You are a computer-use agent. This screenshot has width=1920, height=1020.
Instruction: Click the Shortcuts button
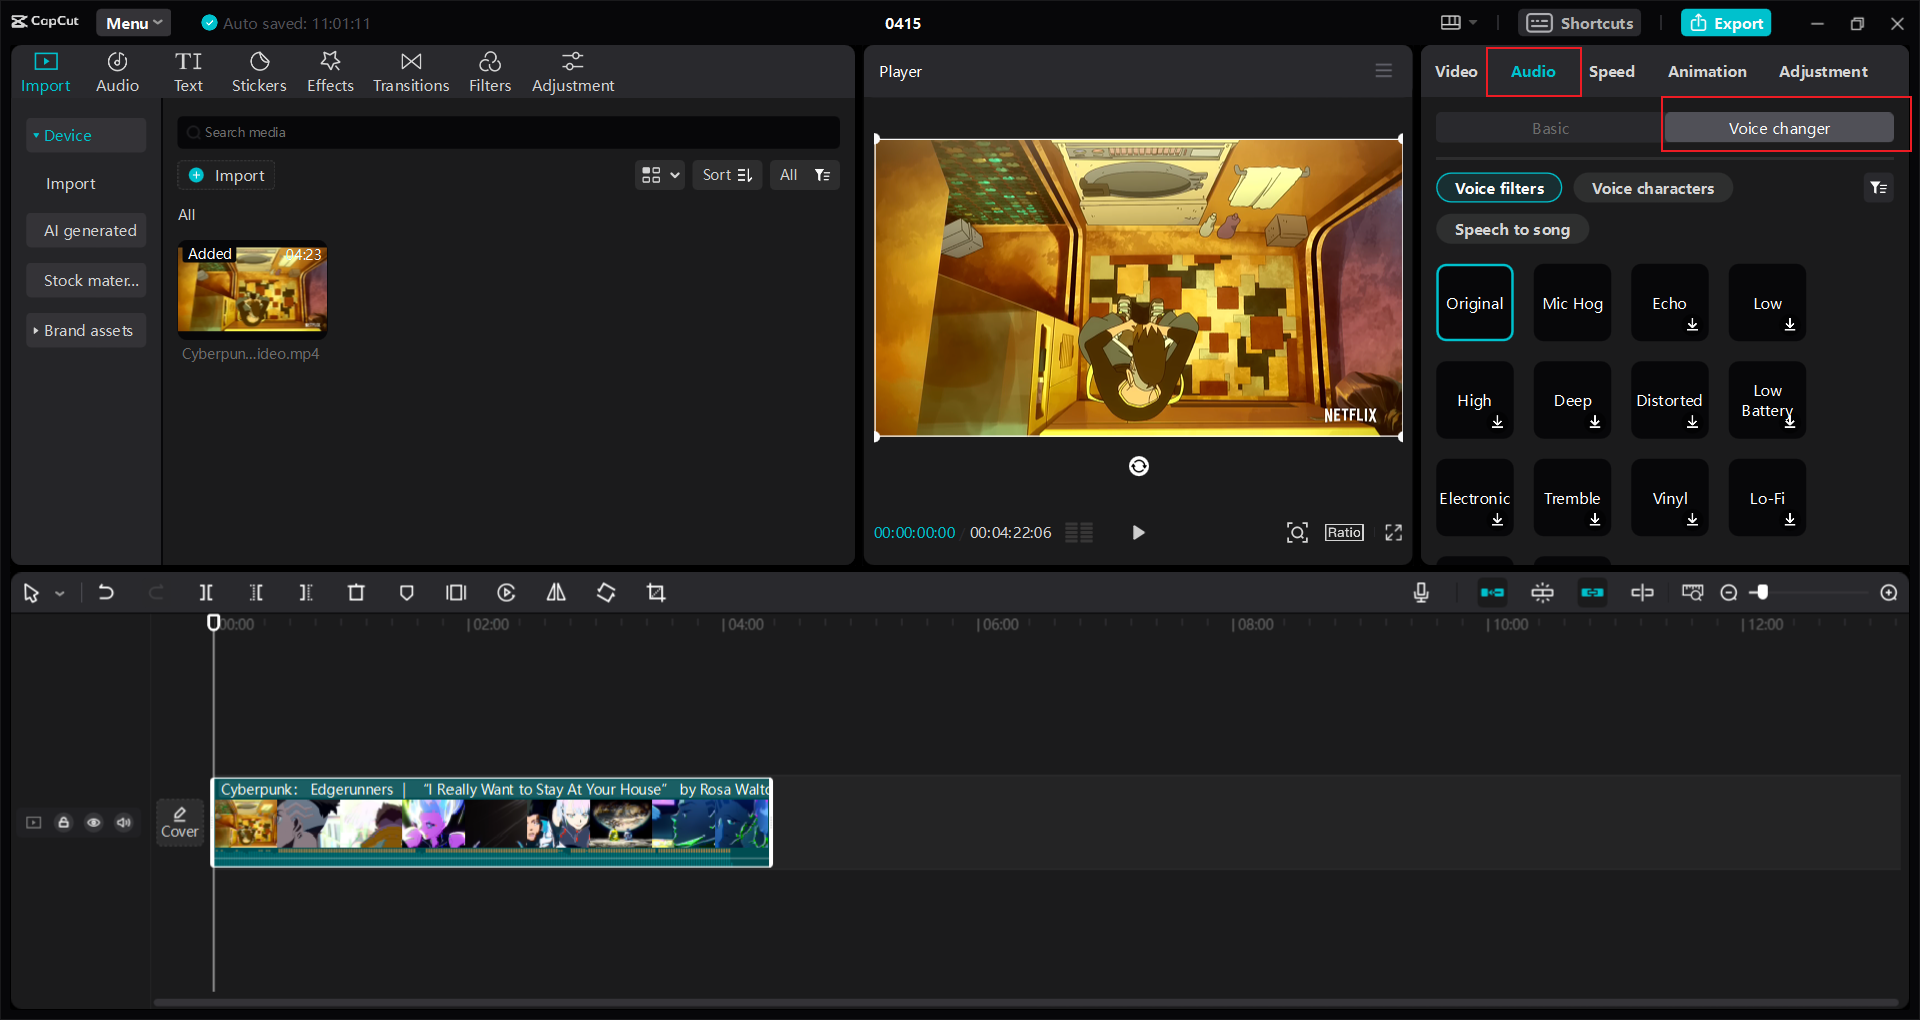click(1579, 23)
